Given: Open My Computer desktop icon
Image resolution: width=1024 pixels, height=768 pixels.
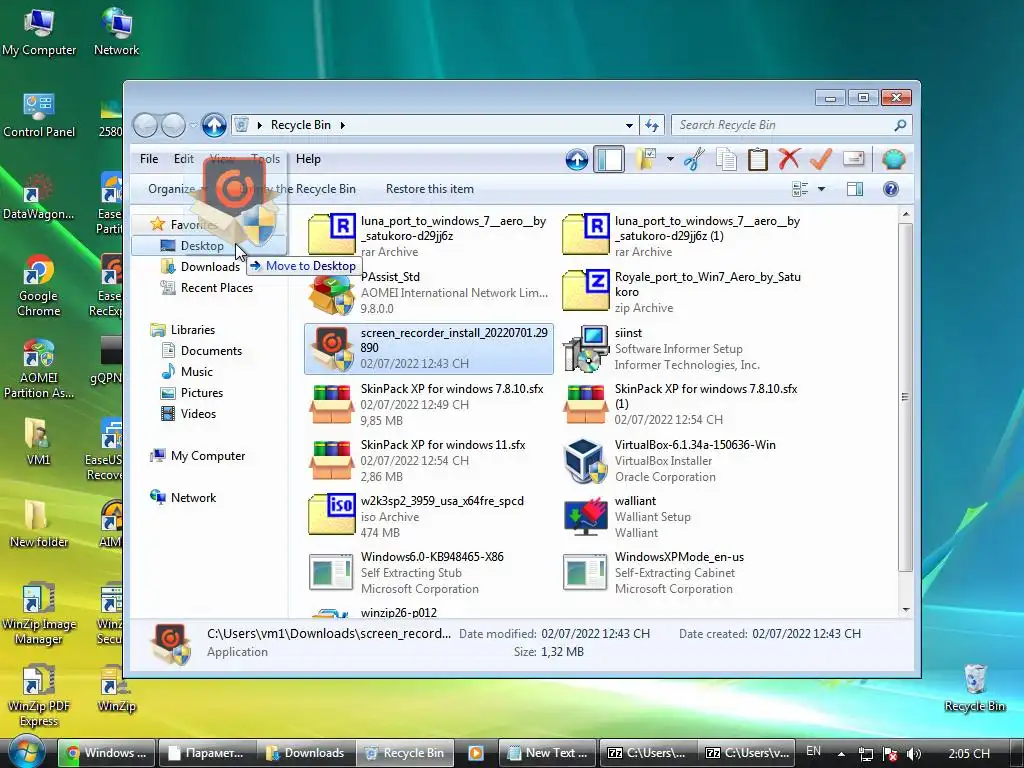Looking at the screenshot, I should [39, 33].
